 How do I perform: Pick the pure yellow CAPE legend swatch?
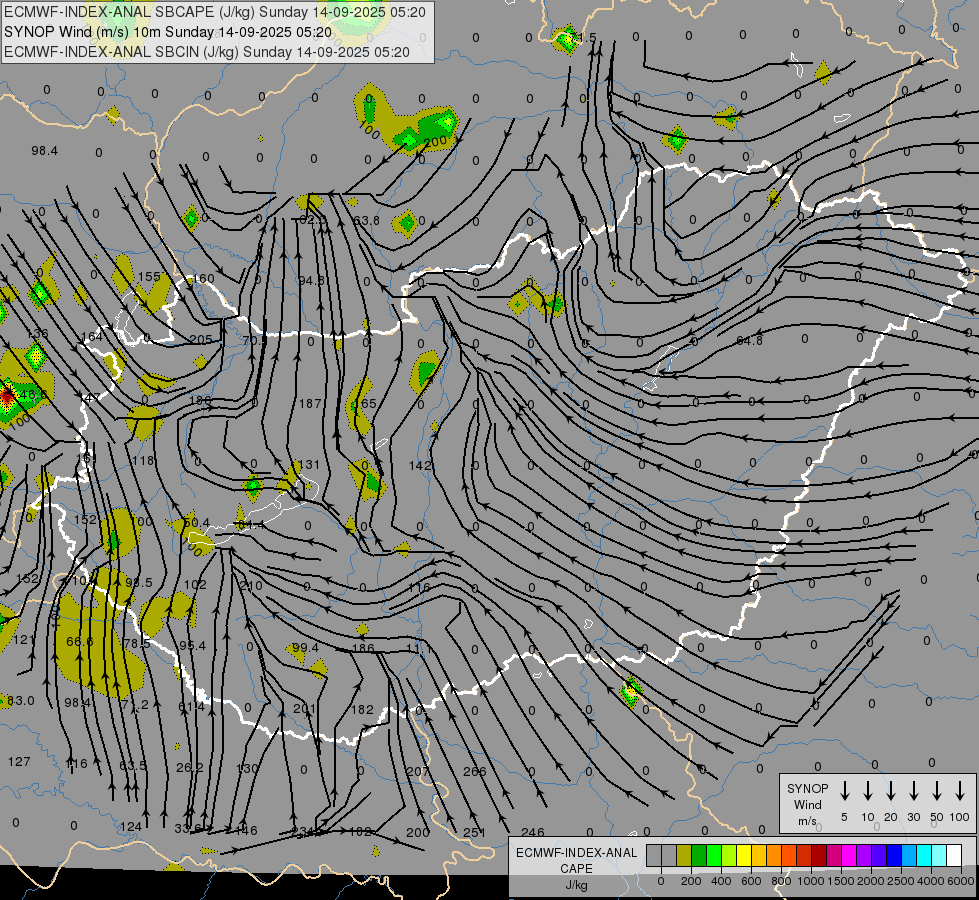pyautogui.click(x=744, y=856)
